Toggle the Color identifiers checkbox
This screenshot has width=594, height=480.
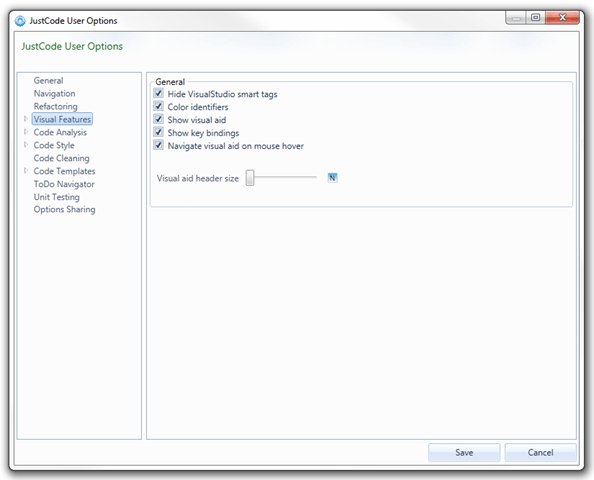[x=158, y=106]
